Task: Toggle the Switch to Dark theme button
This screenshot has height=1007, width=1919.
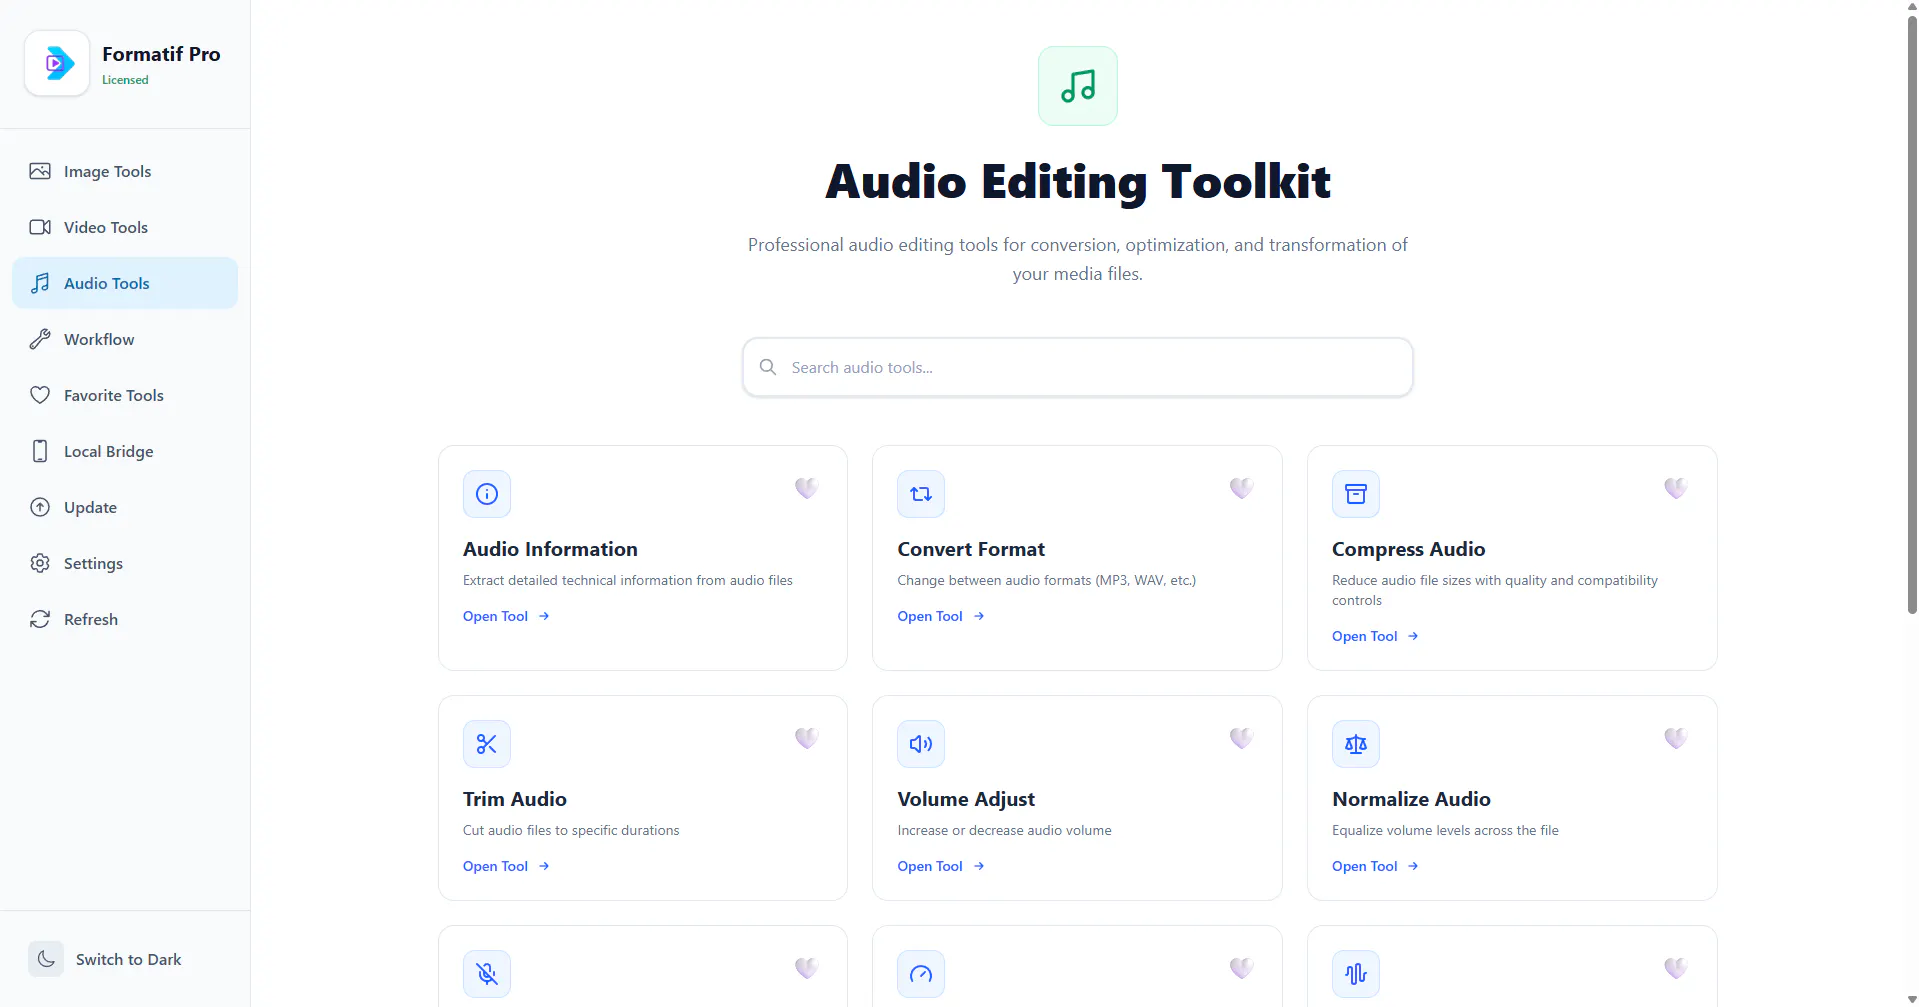Action: pyautogui.click(x=125, y=959)
